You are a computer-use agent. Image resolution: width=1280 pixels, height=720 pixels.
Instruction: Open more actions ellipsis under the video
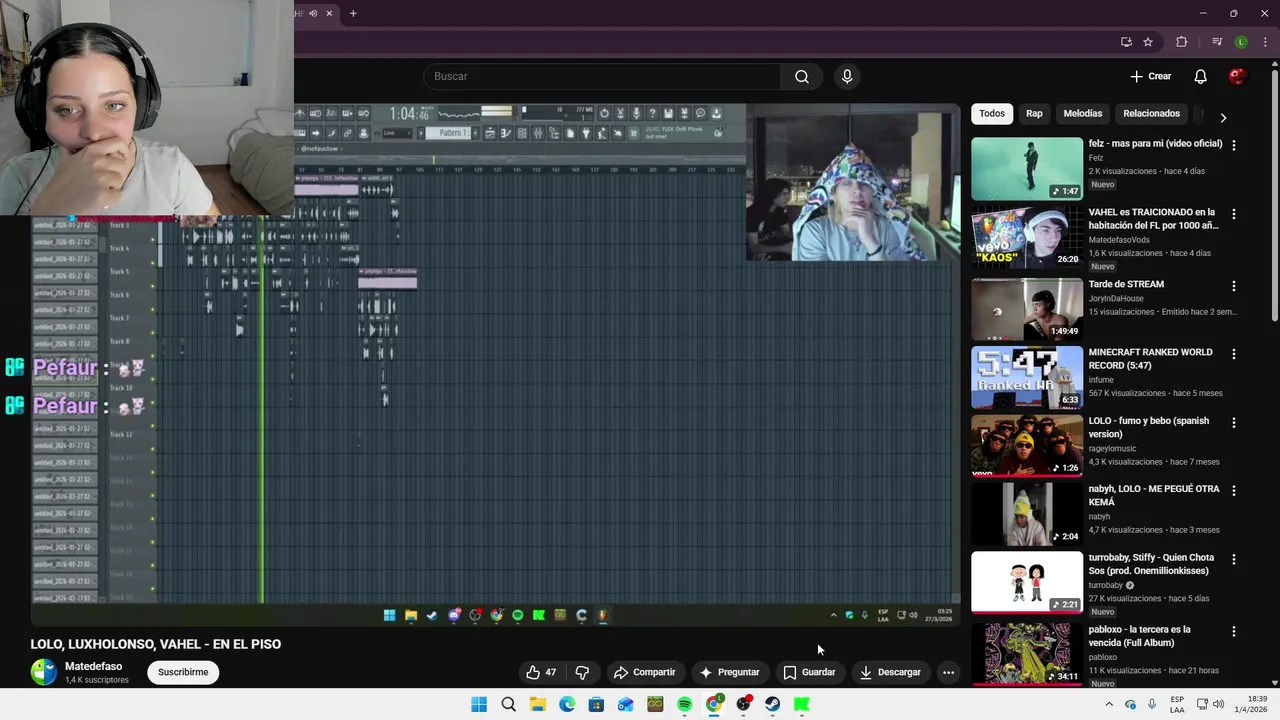click(948, 672)
